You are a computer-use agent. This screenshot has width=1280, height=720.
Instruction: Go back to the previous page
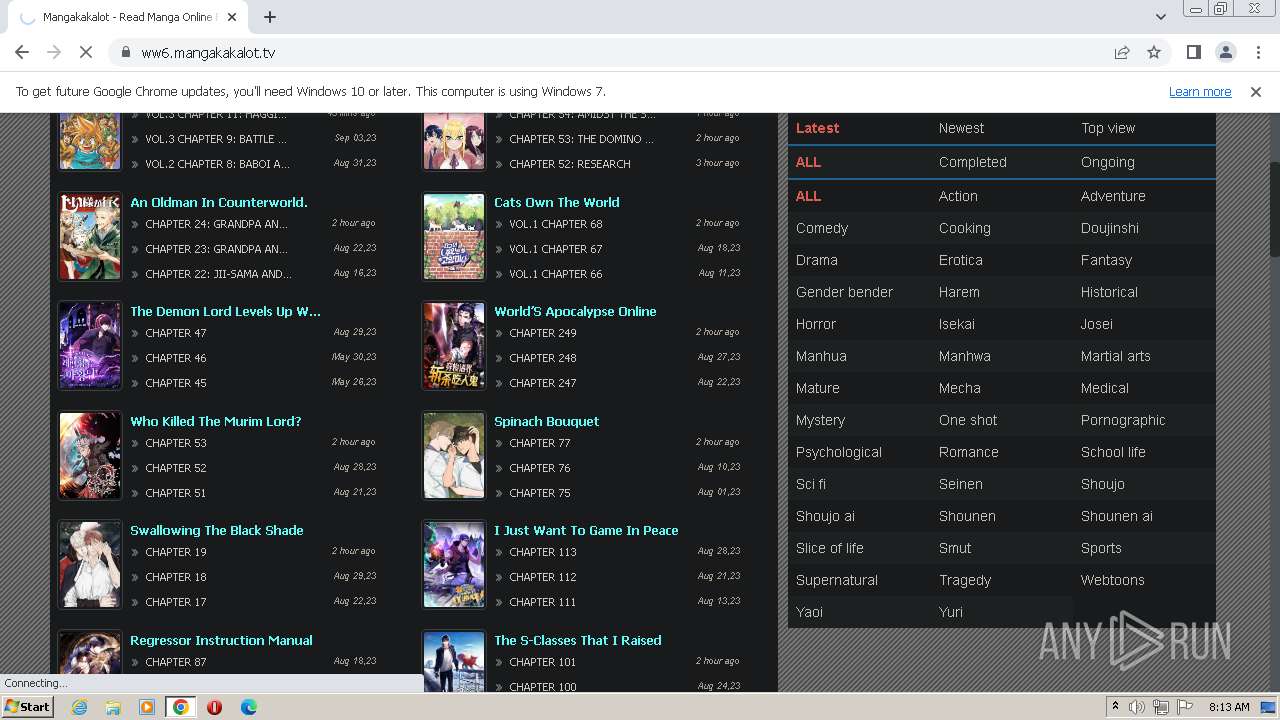(x=22, y=52)
